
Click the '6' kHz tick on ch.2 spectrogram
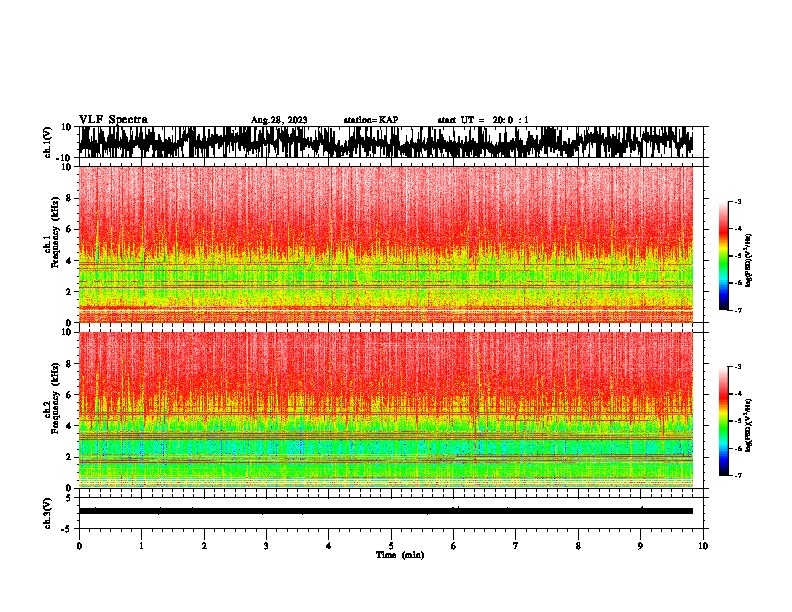pyautogui.click(x=70, y=395)
